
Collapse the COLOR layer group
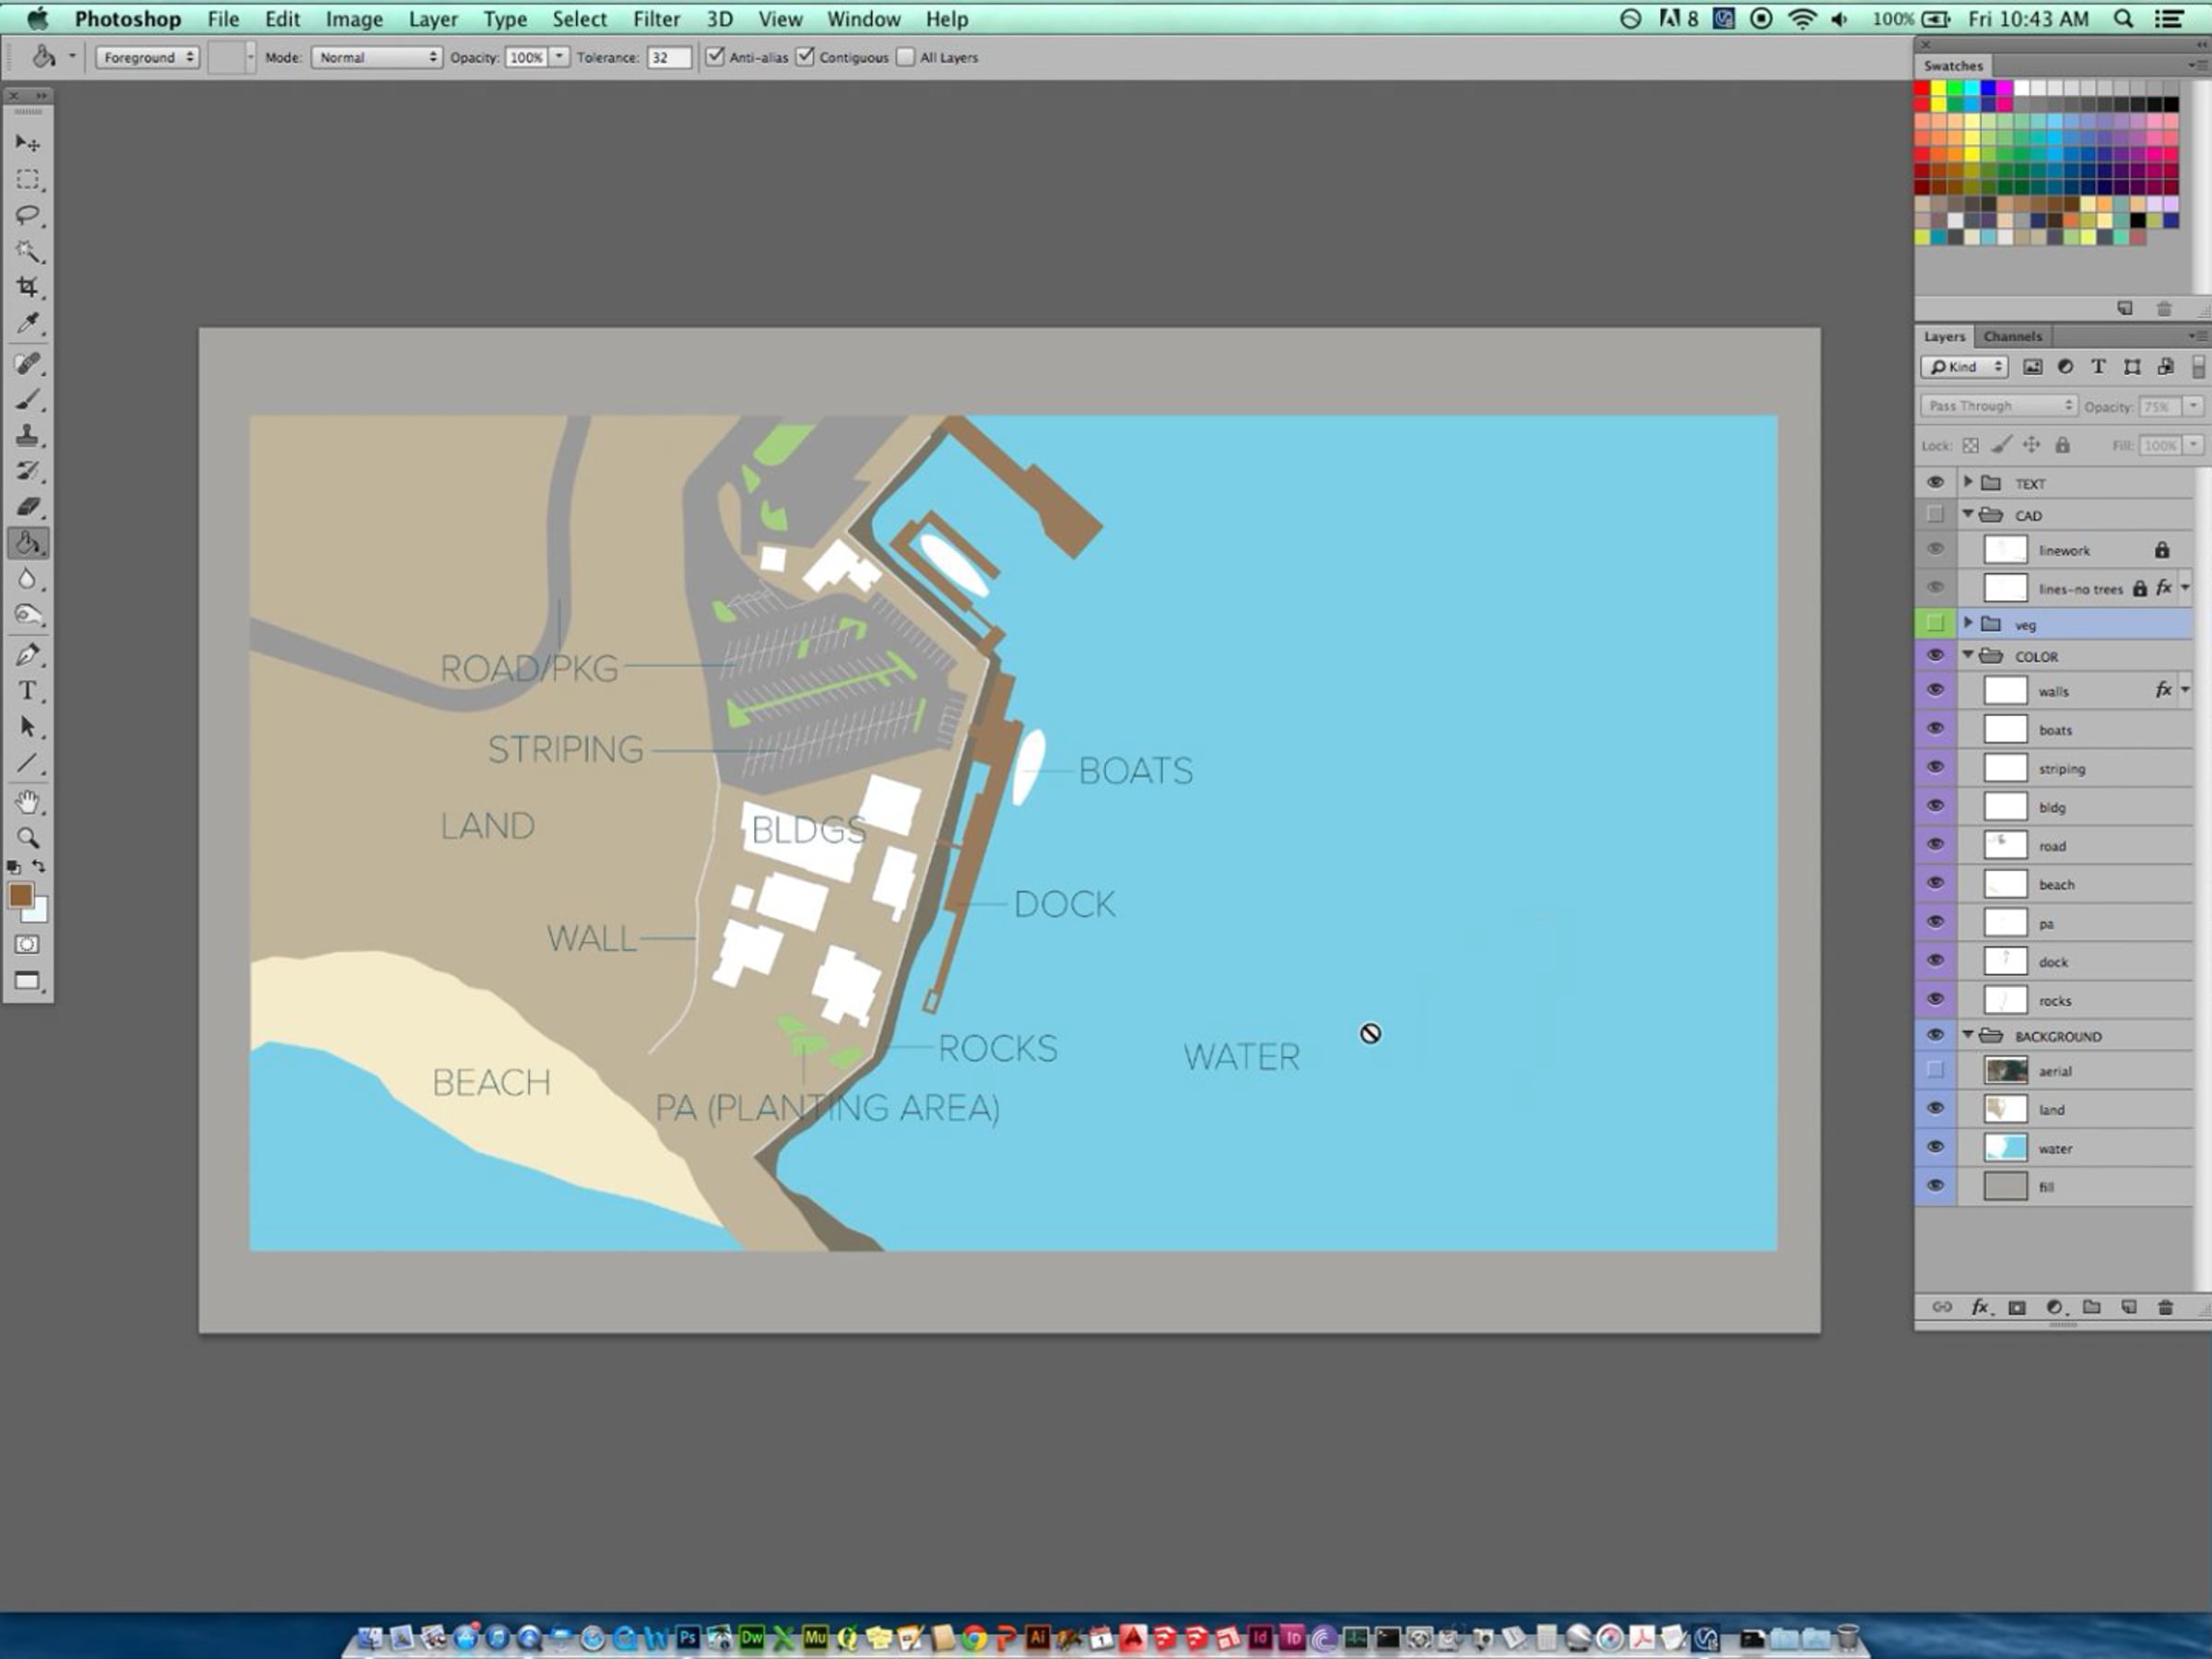1968,656
